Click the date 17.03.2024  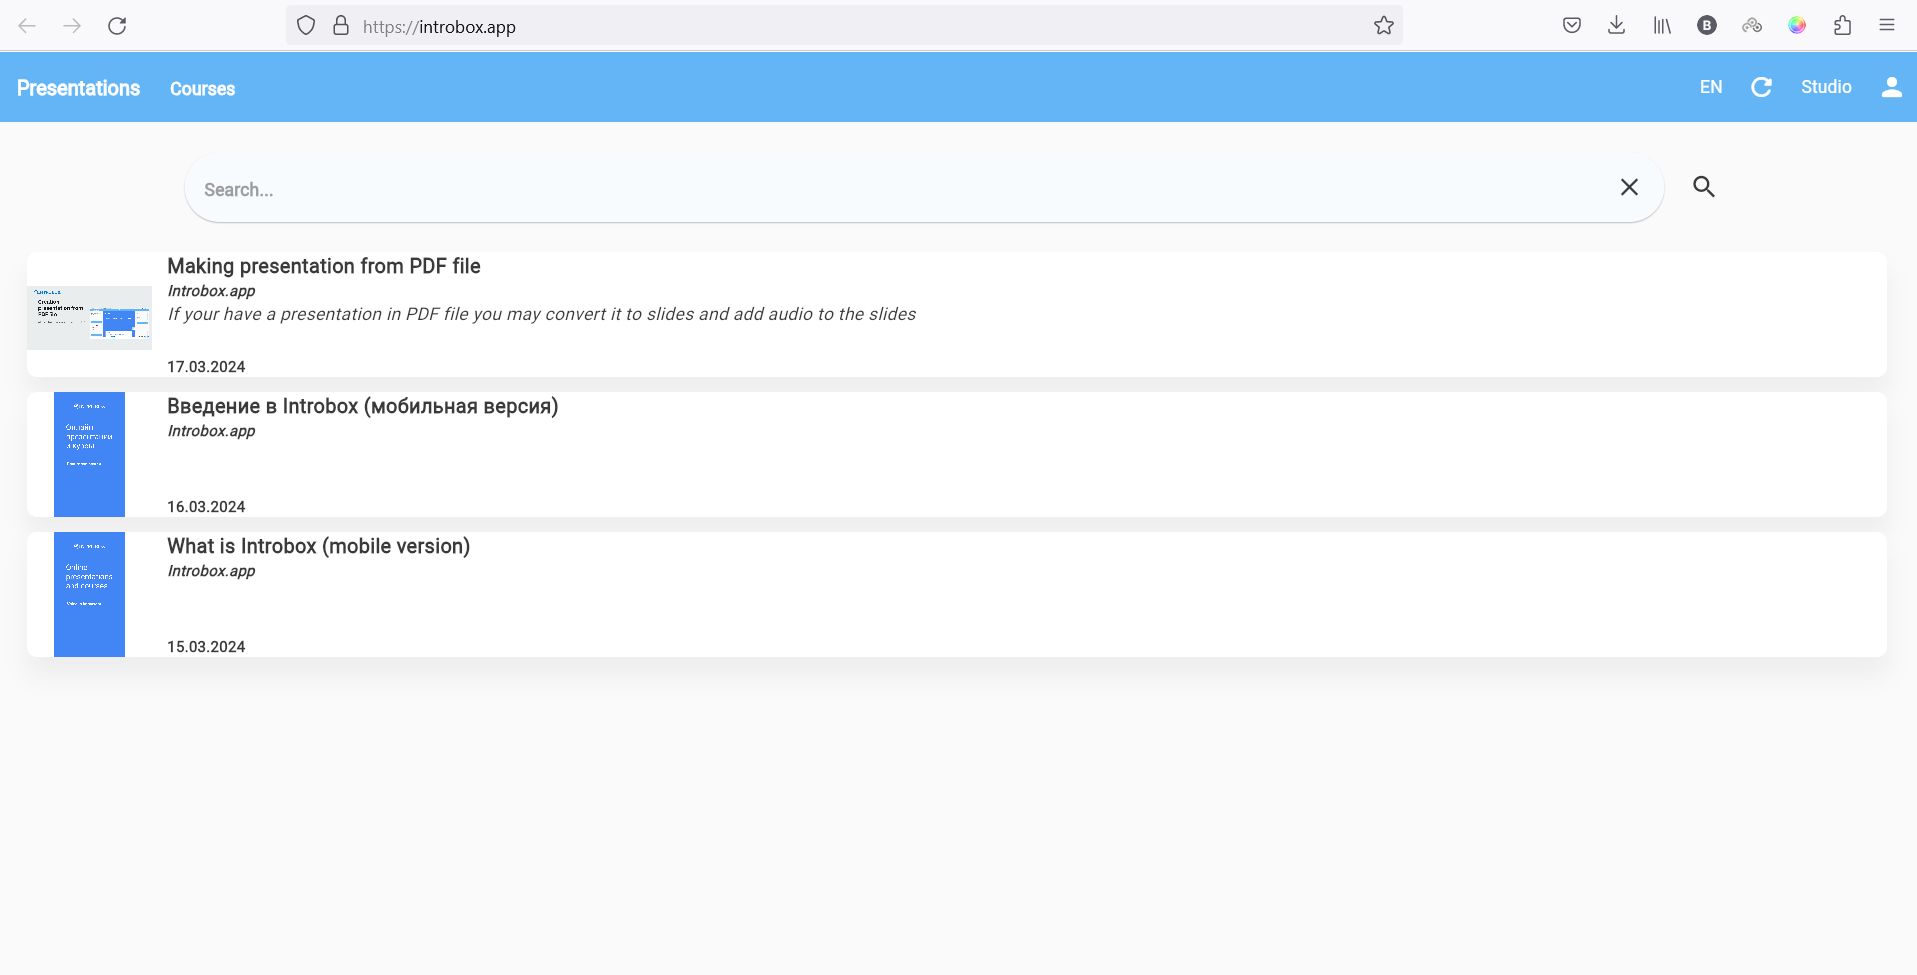coord(206,367)
